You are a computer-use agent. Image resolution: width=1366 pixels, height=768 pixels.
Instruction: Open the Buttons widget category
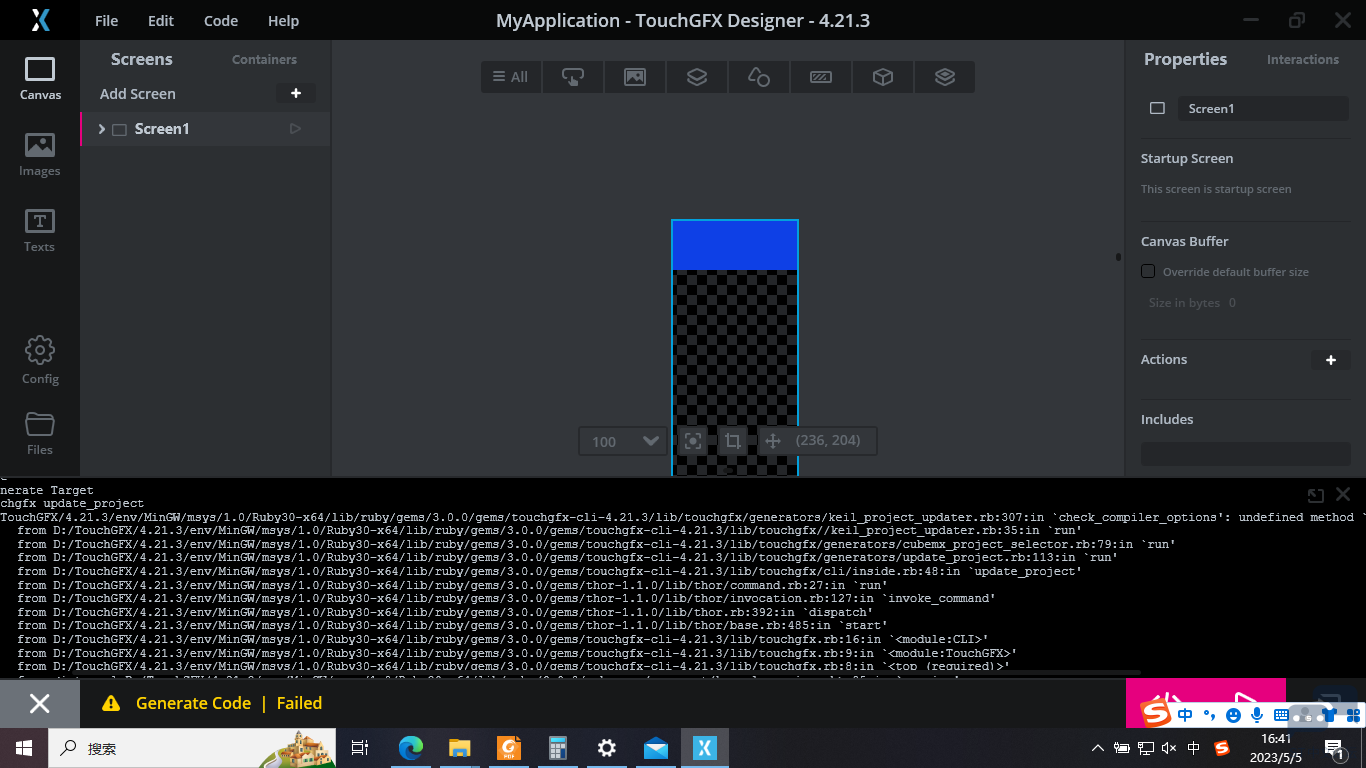click(573, 77)
